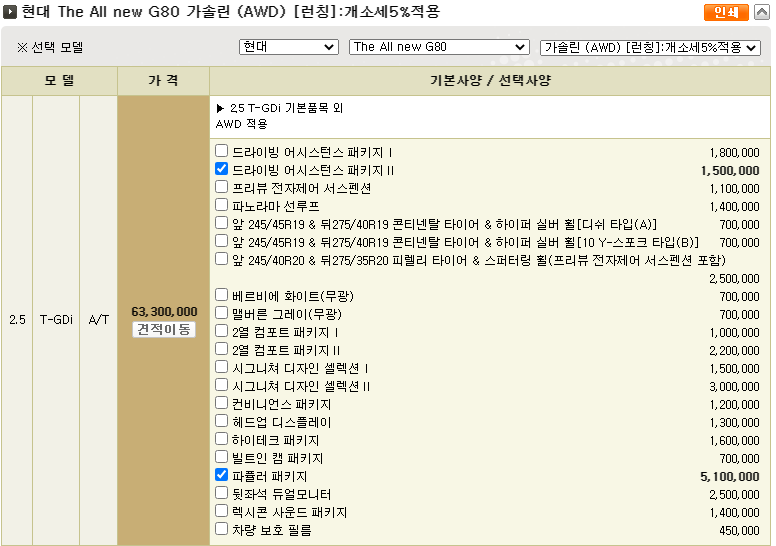Click the page title arrow icon

(x=9, y=12)
